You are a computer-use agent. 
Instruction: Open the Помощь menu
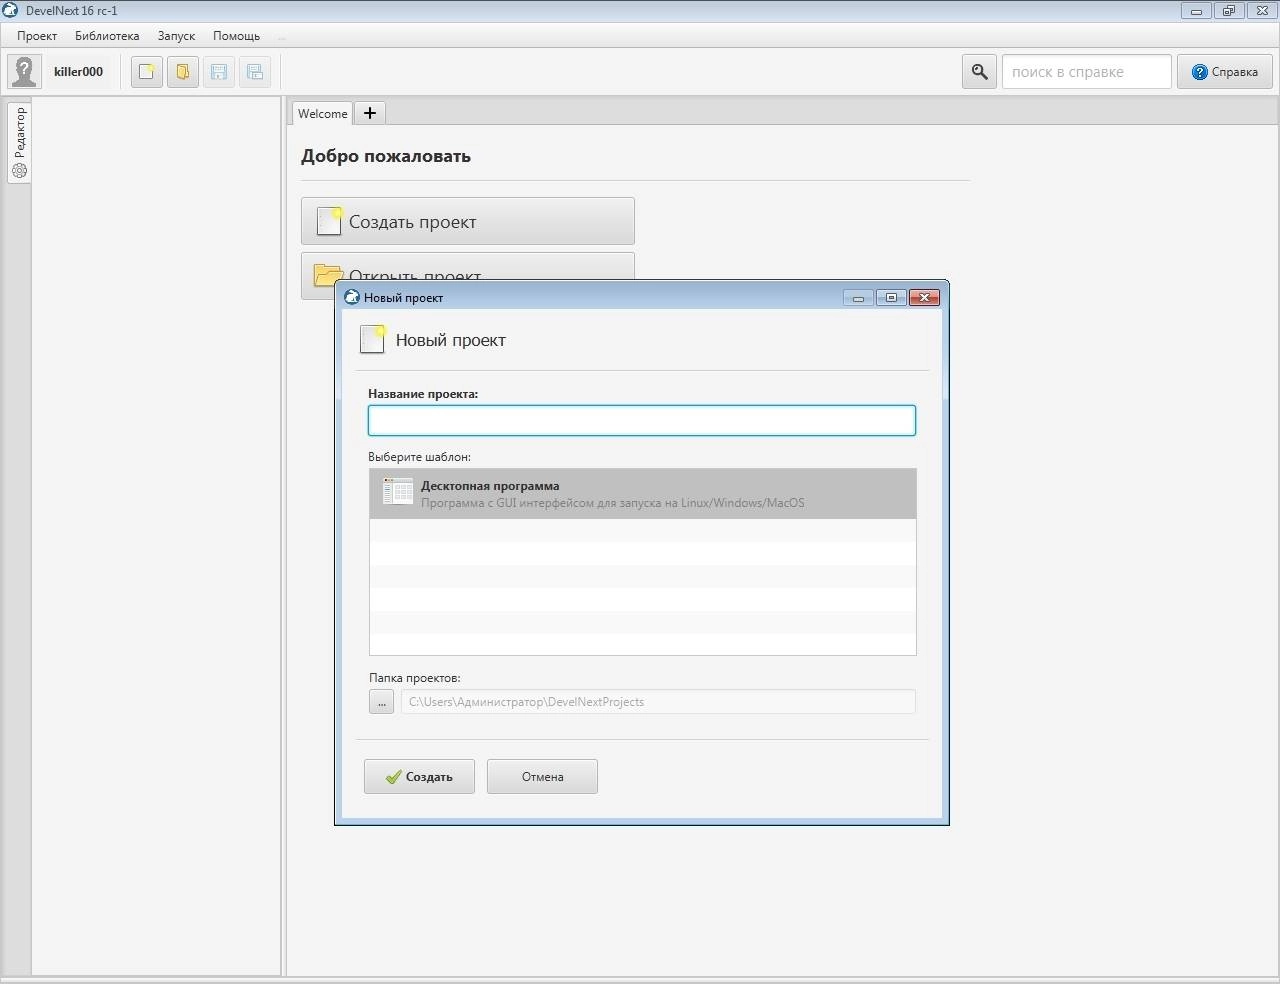(x=236, y=35)
